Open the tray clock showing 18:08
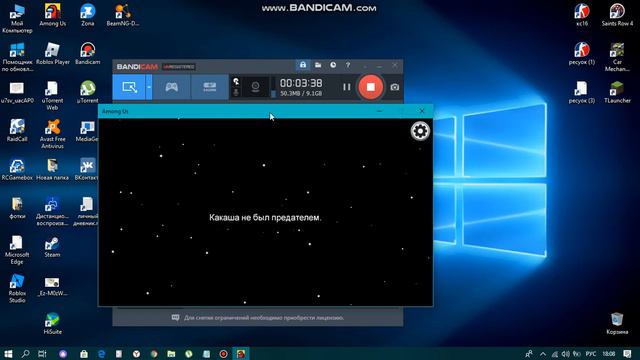640x360 pixels. click(609, 353)
